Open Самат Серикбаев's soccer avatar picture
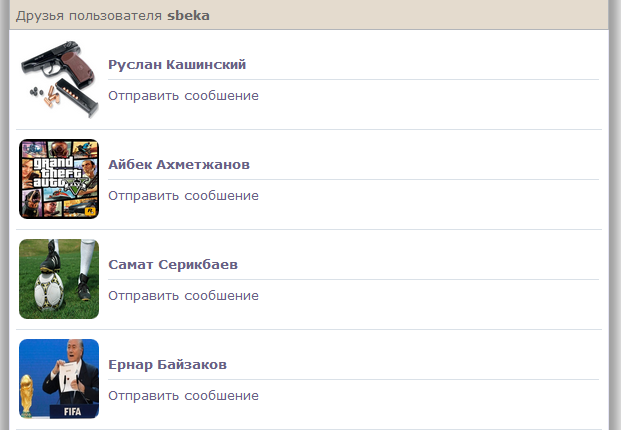This screenshot has width=621, height=430. click(59, 279)
